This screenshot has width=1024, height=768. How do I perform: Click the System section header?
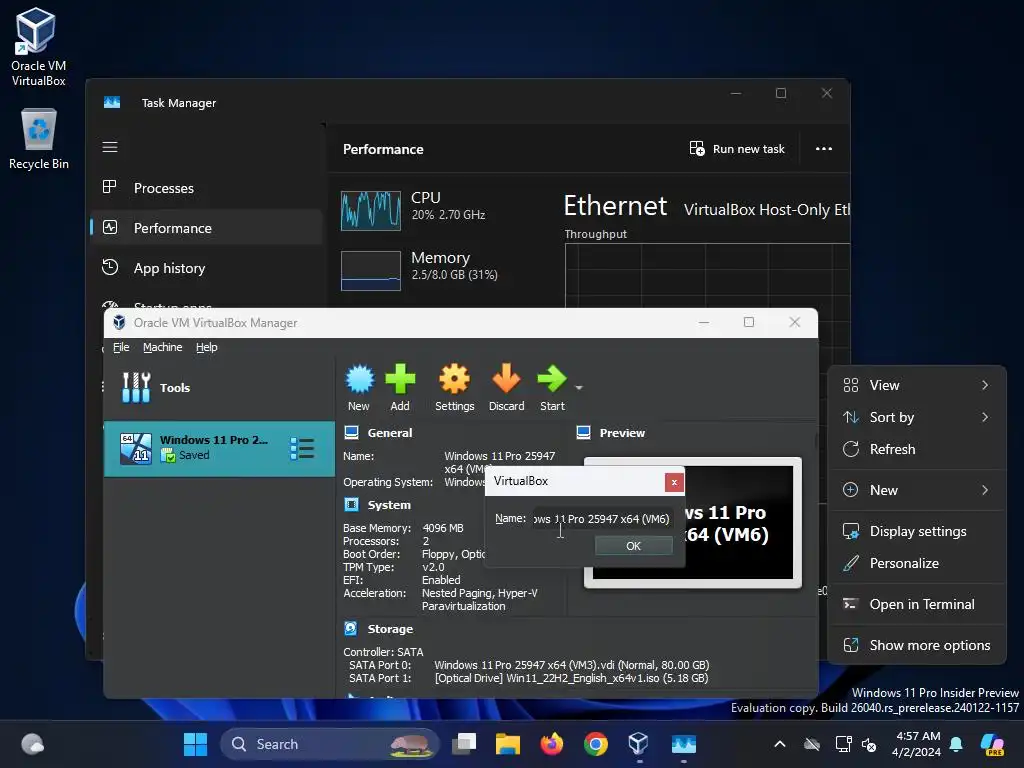[x=389, y=505]
